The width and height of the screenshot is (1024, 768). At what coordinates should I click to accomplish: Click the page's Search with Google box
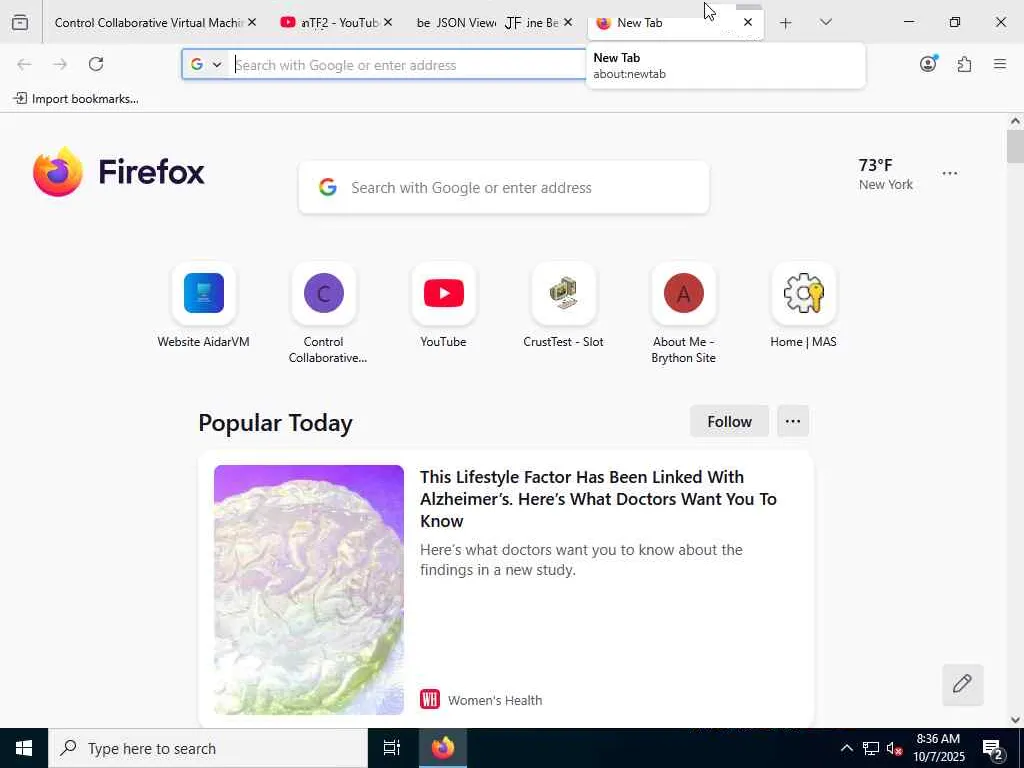click(x=504, y=187)
